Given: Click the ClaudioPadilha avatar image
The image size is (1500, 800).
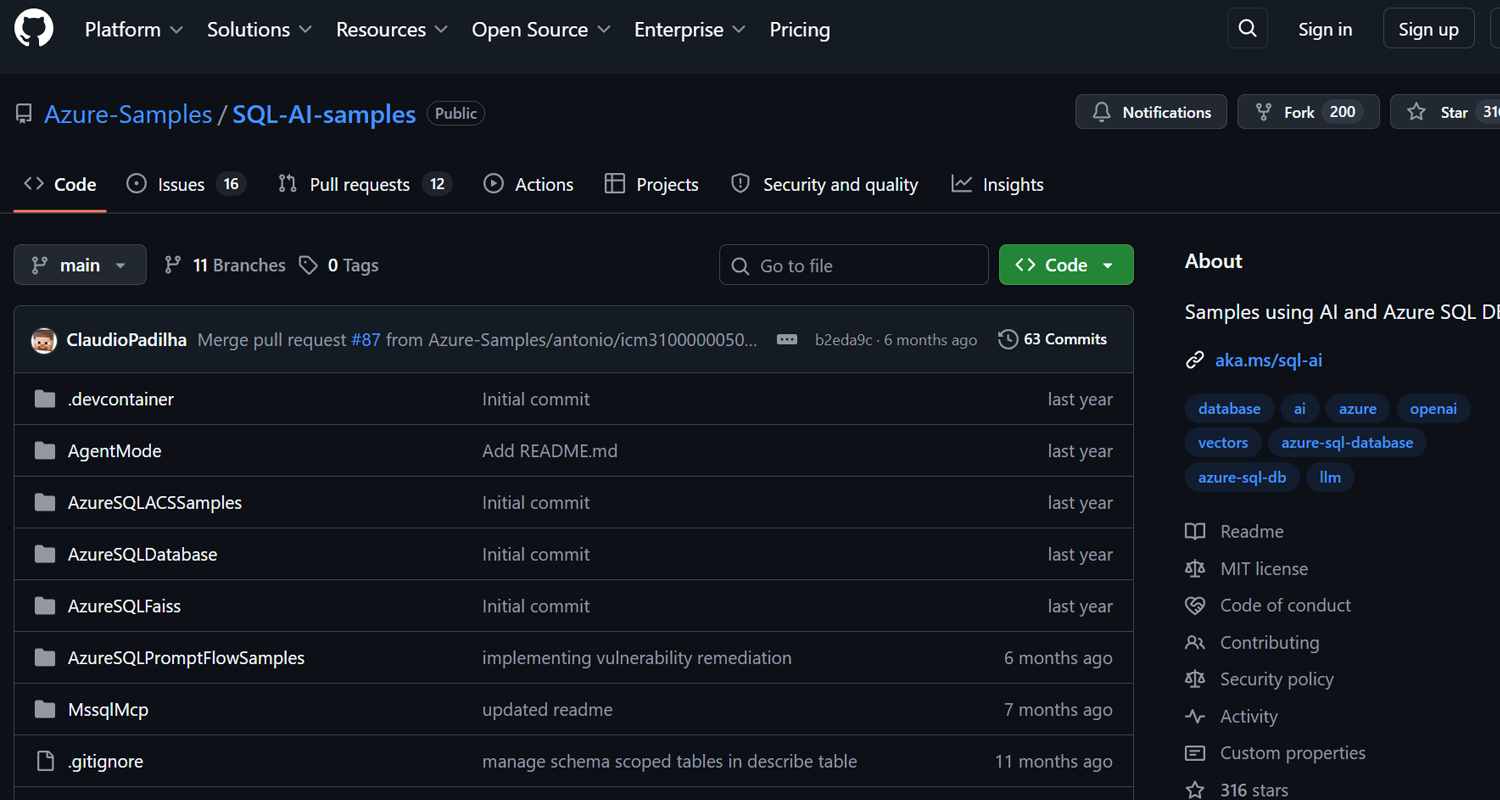Looking at the screenshot, I should [44, 340].
